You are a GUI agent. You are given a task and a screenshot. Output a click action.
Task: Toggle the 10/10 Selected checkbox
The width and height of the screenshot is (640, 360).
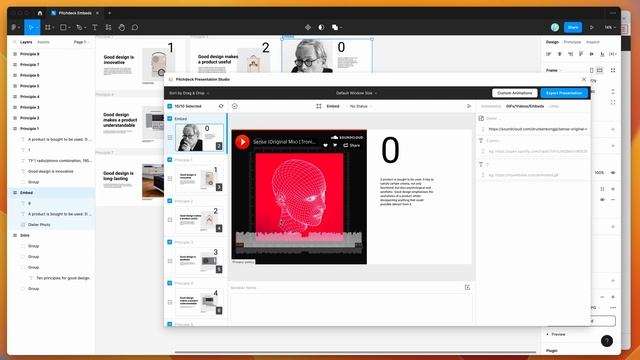pos(169,106)
